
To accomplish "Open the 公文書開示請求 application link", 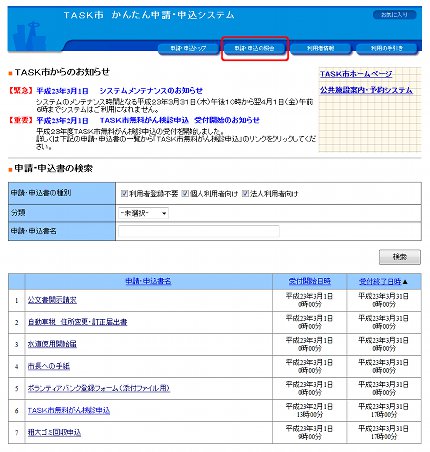I will [x=52, y=300].
